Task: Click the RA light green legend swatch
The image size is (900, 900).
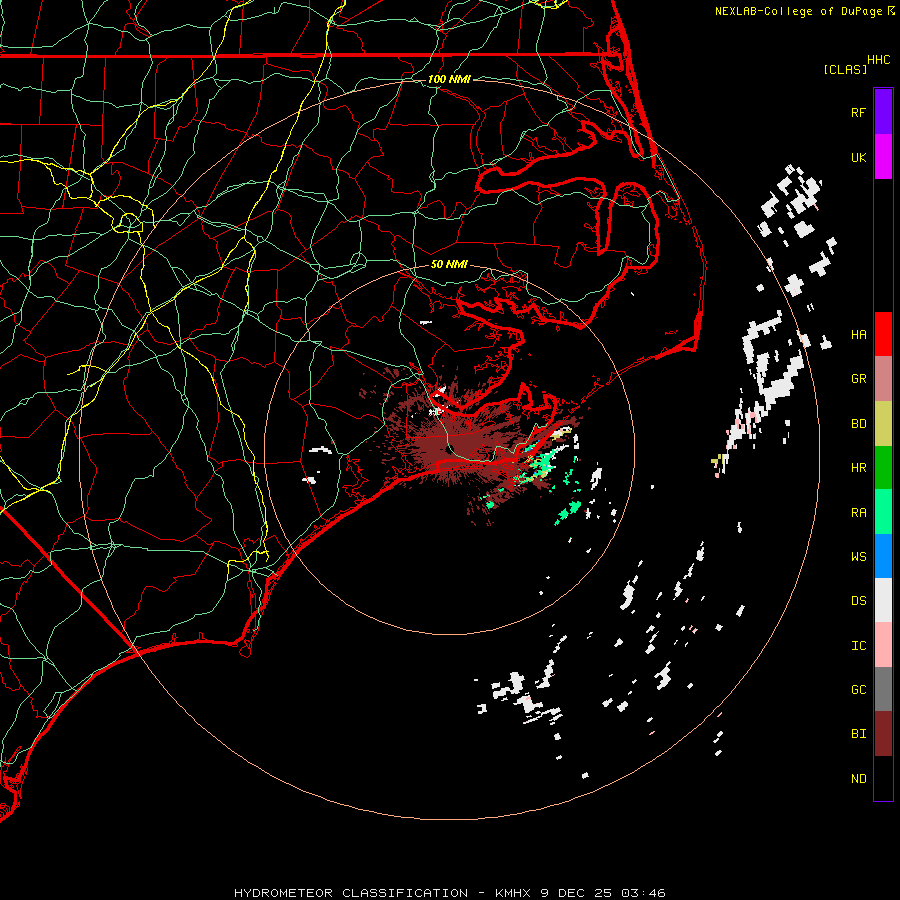Action: click(x=883, y=512)
